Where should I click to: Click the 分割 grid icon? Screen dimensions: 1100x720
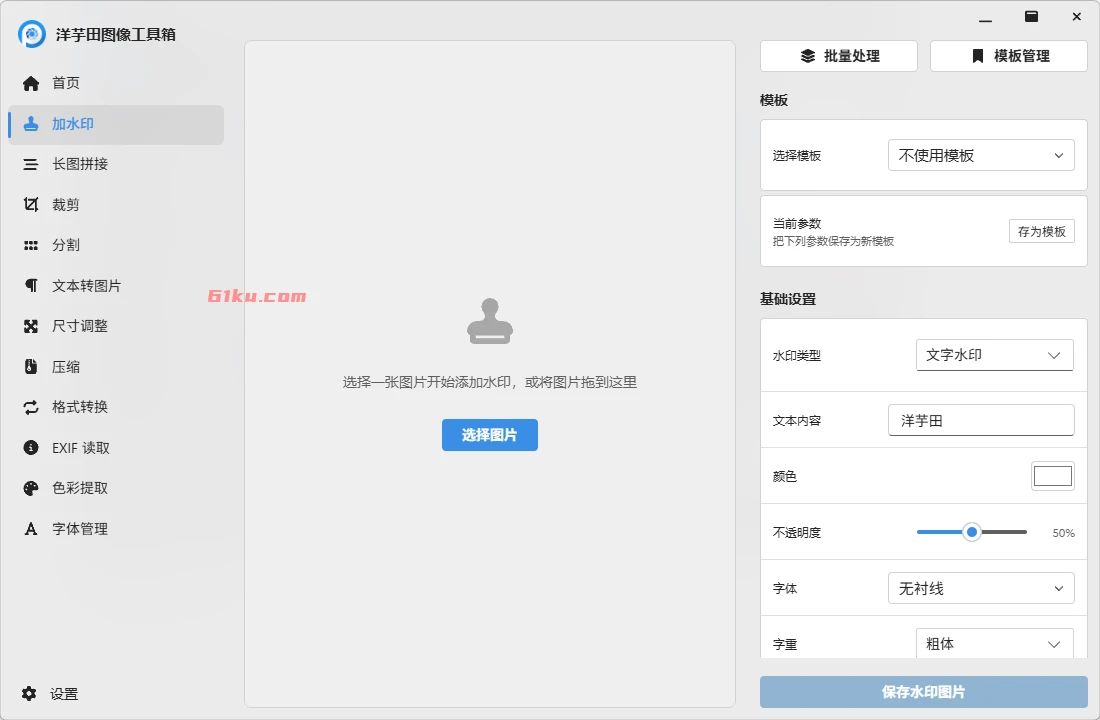31,246
